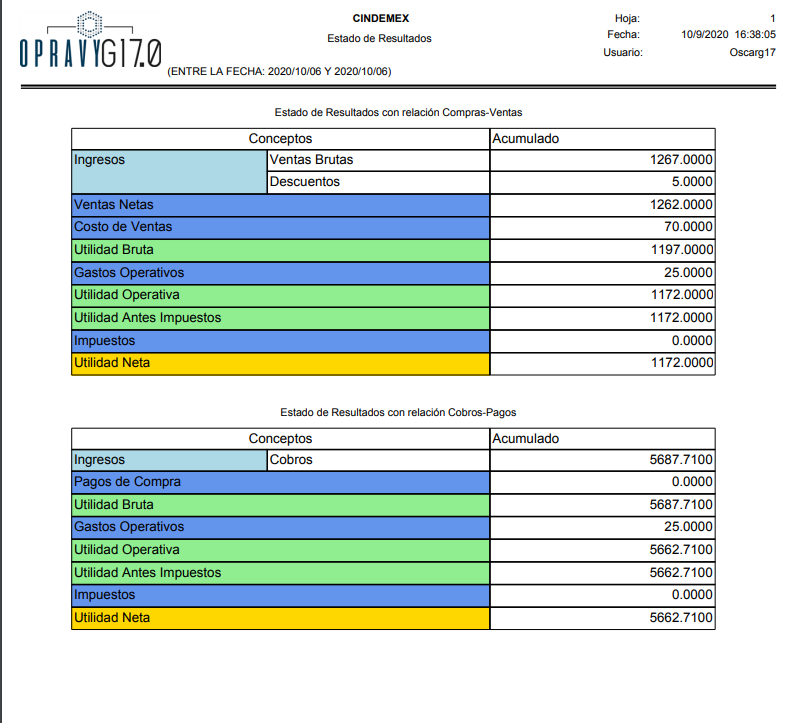The width and height of the screenshot is (795, 723).
Task: Click the OPRAVYG17.0 logo
Action: [x=91, y=40]
